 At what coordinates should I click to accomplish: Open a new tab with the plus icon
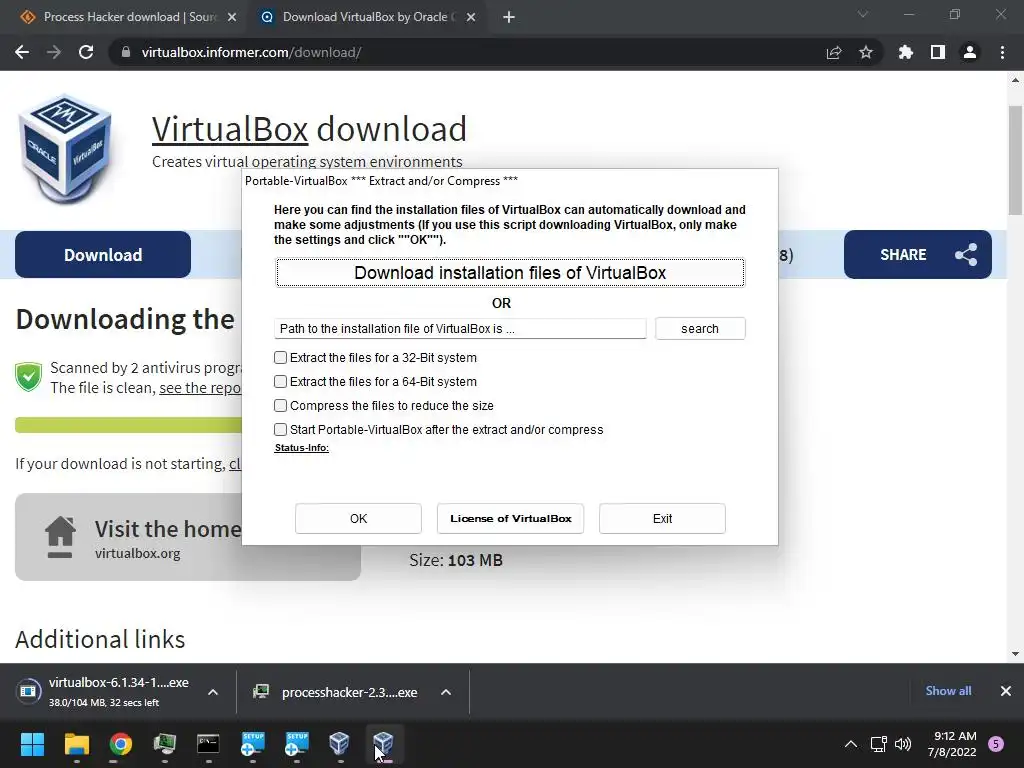(509, 17)
